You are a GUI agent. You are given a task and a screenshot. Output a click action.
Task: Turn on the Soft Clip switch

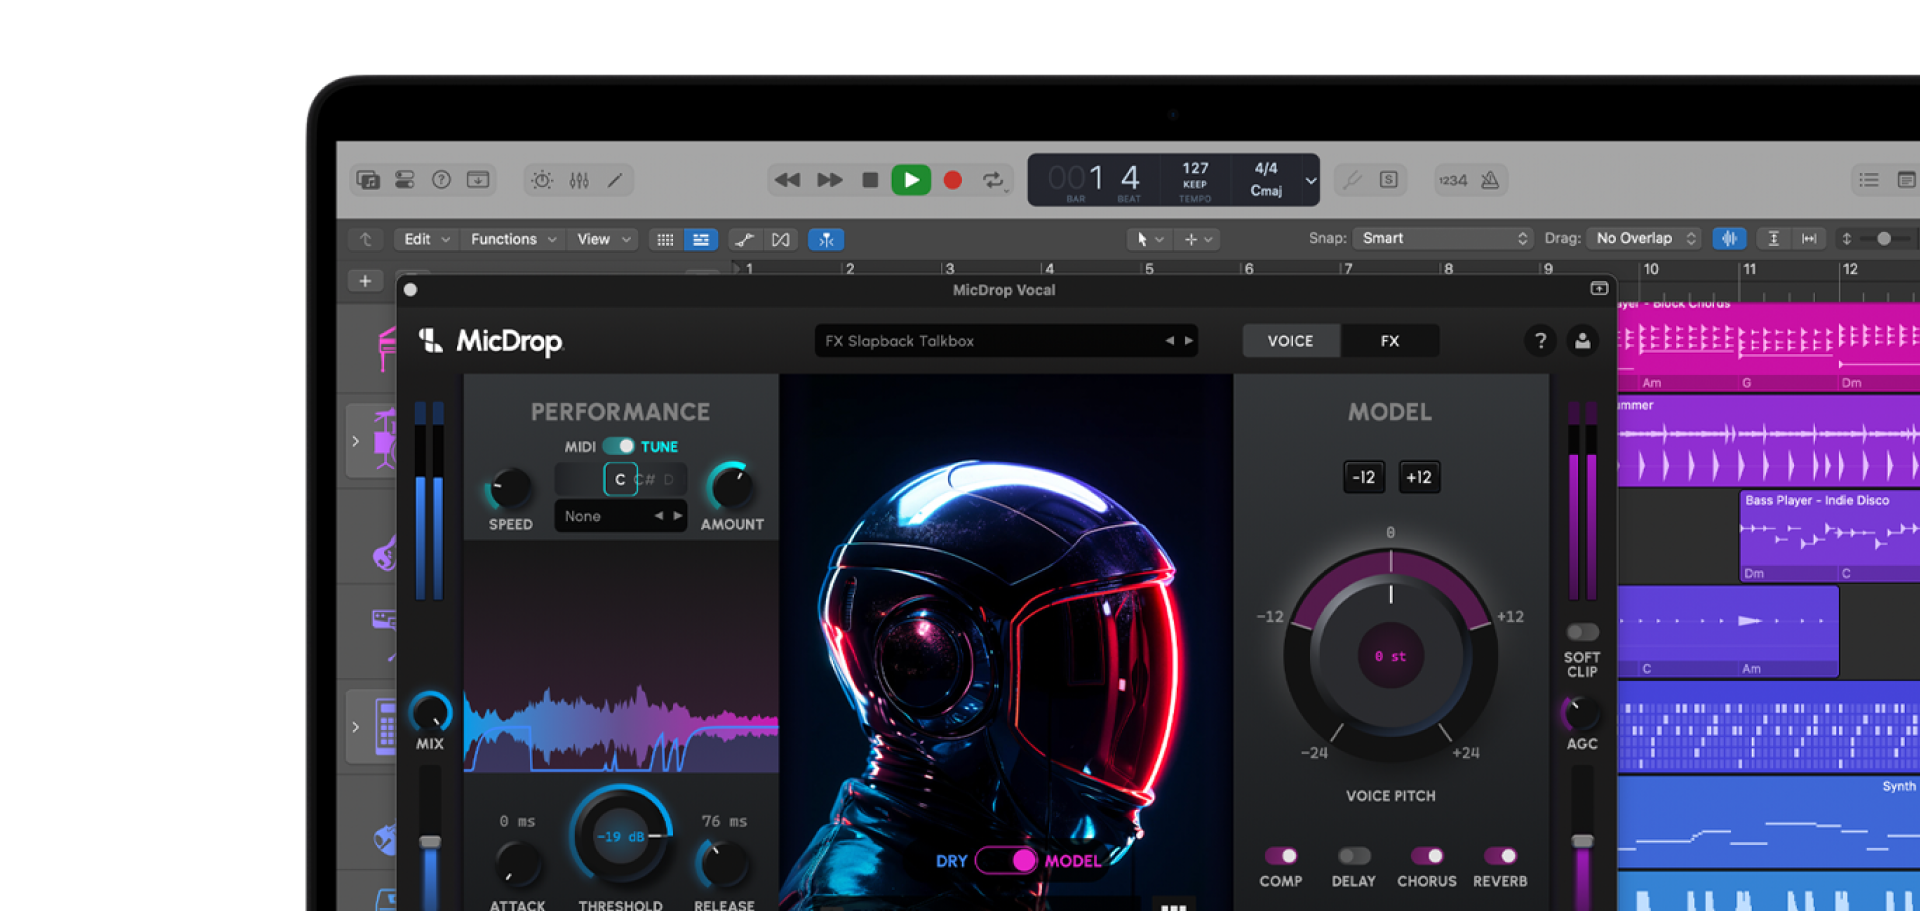tap(1581, 632)
